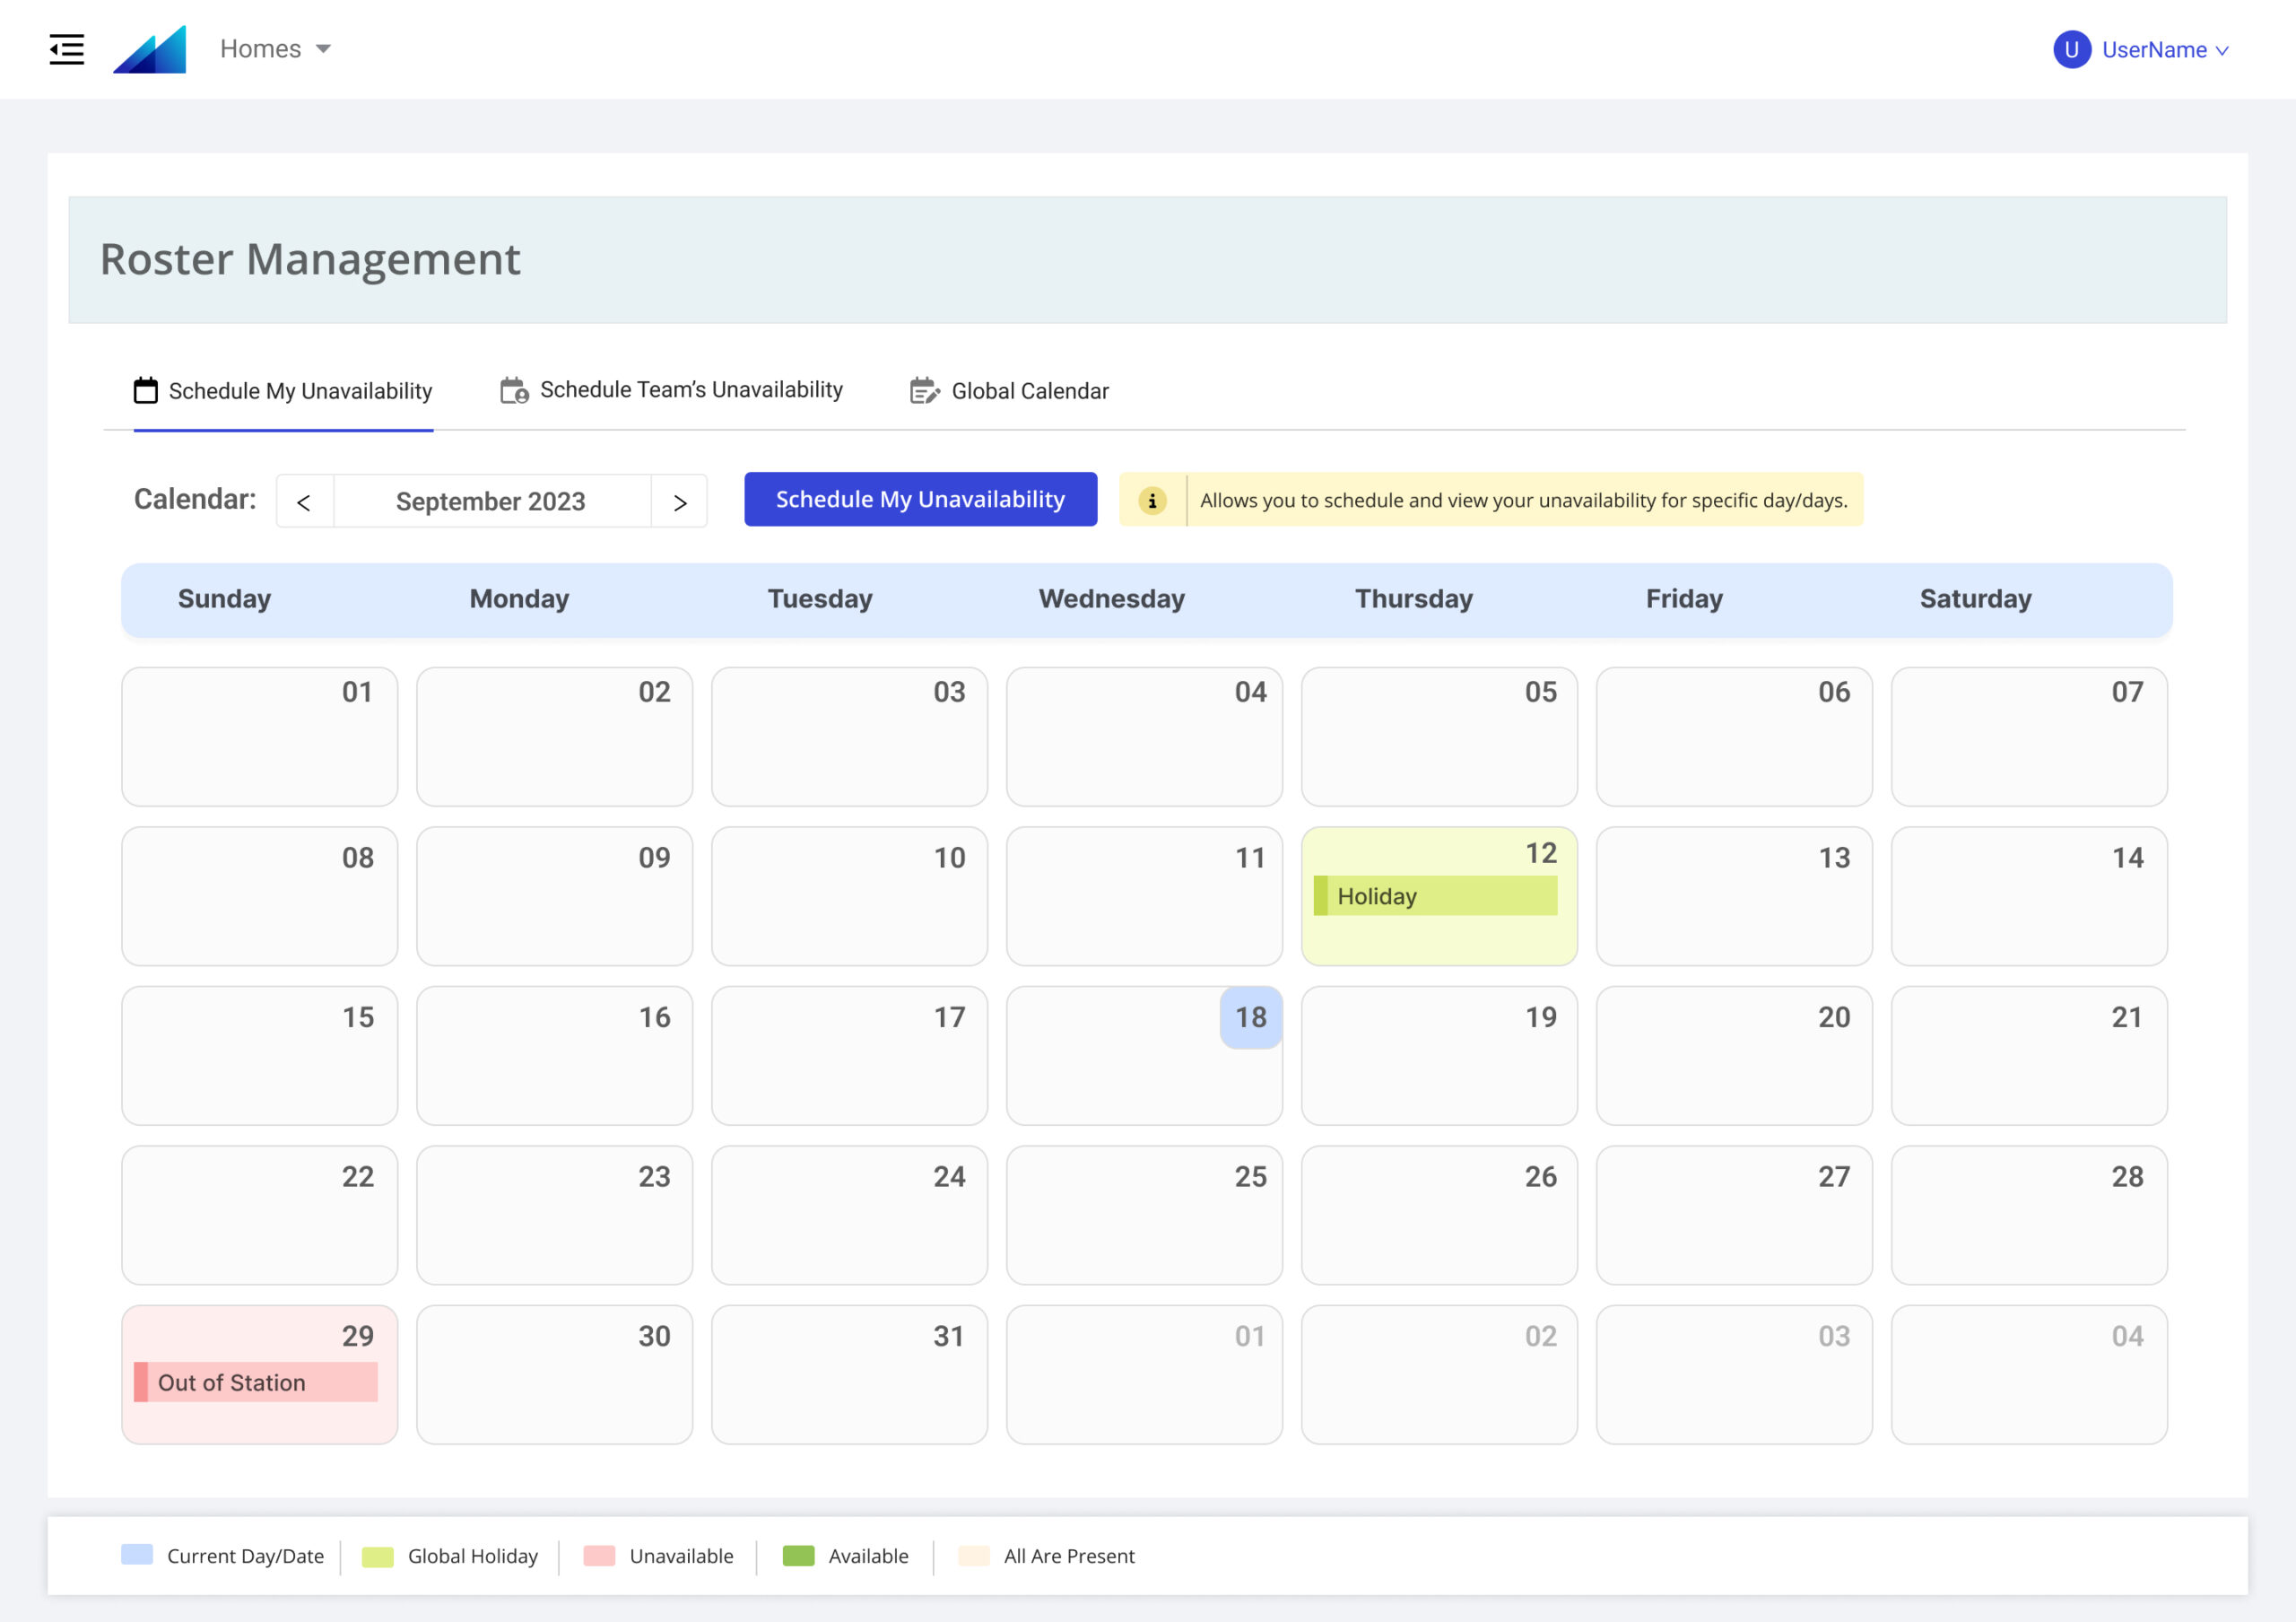This screenshot has width=2296, height=1622.
Task: Collapse the sidebar hamburger menu icon
Action: pyautogui.click(x=67, y=49)
